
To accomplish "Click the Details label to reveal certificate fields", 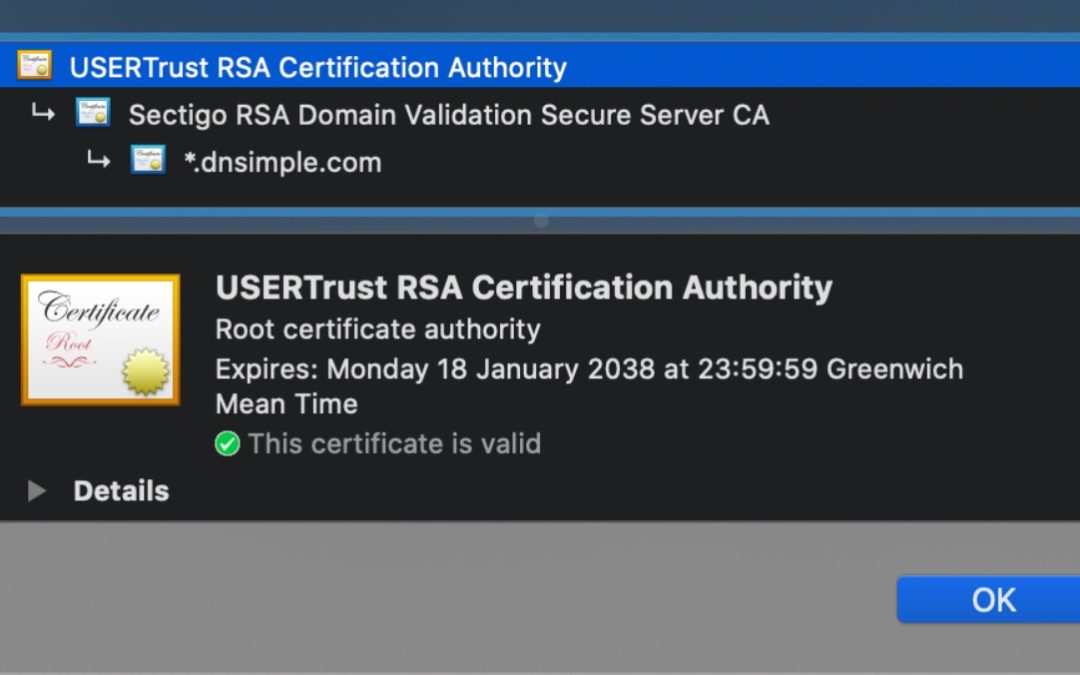I will [120, 490].
